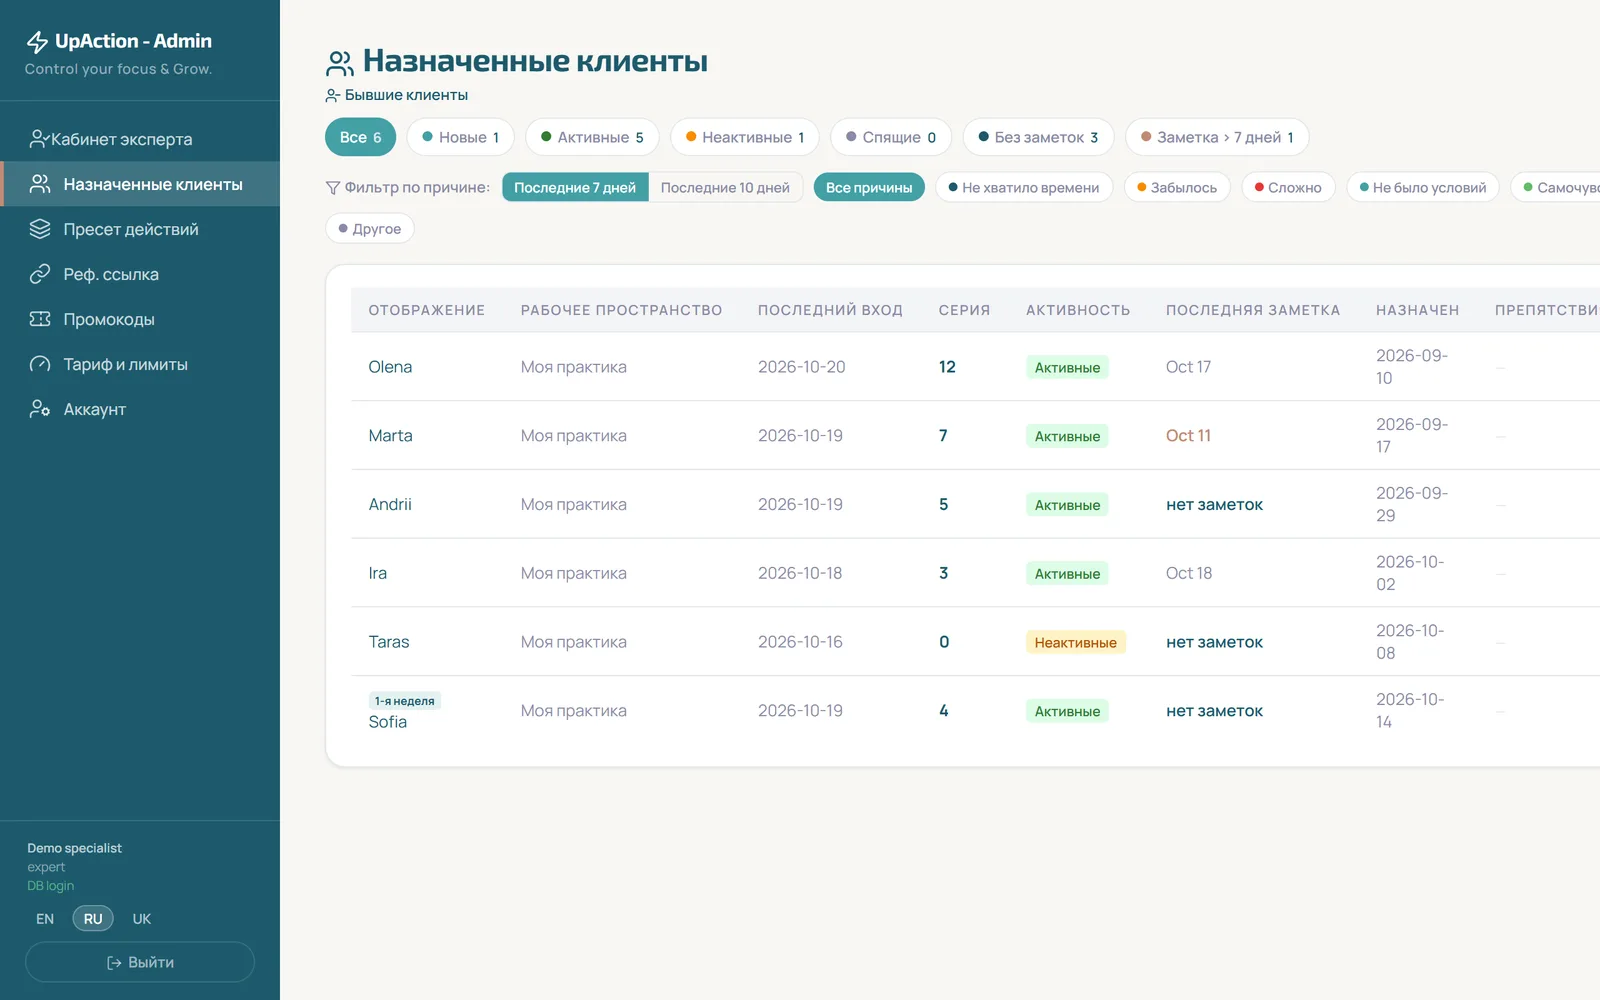Click the Пресет действий layers icon

click(x=40, y=229)
